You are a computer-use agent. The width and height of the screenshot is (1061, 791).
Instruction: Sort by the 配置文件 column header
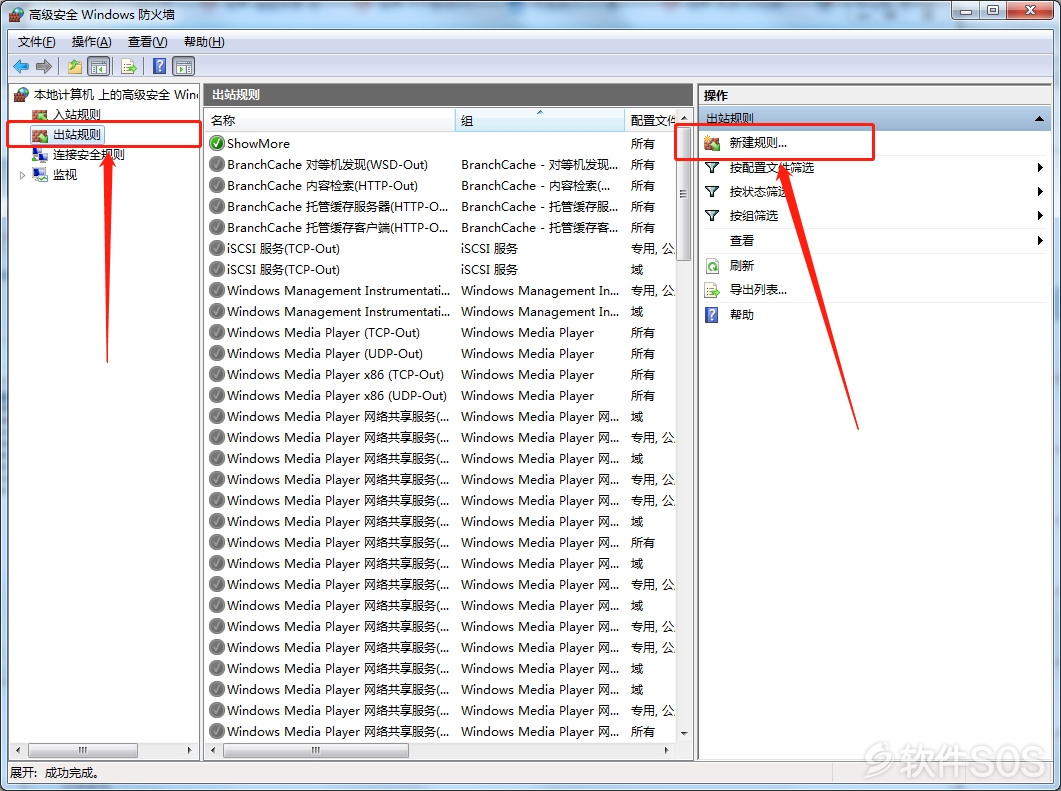pyautogui.click(x=650, y=120)
